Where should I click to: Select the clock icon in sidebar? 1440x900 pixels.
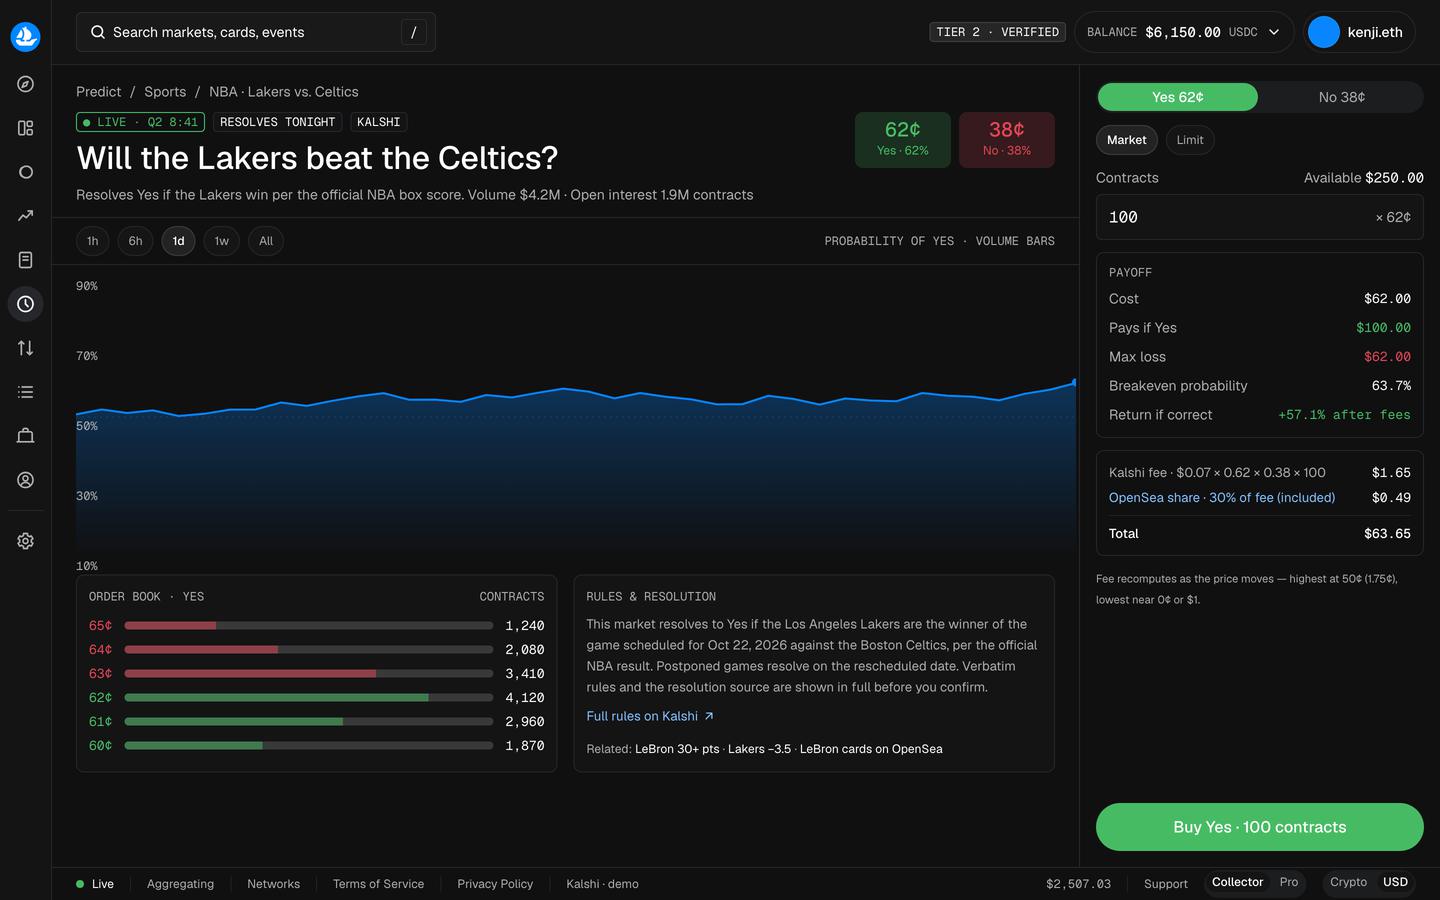(26, 304)
